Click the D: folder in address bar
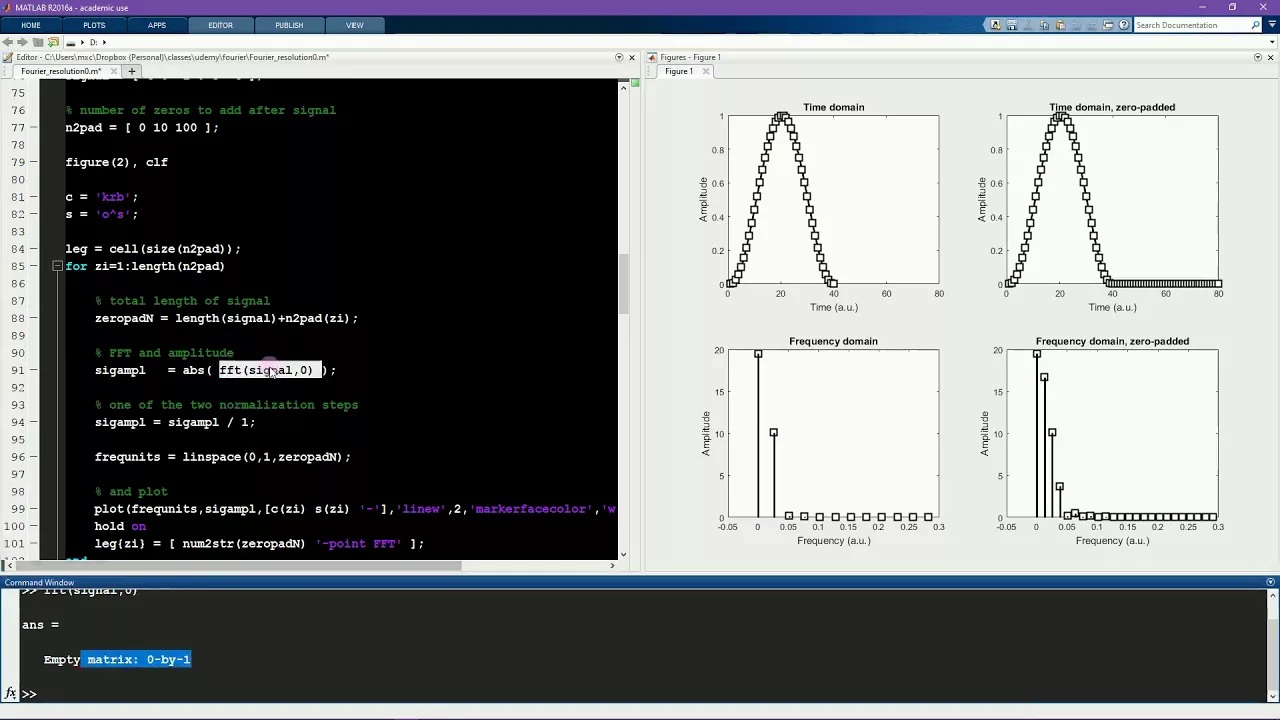Image resolution: width=1280 pixels, height=720 pixels. coord(93,42)
